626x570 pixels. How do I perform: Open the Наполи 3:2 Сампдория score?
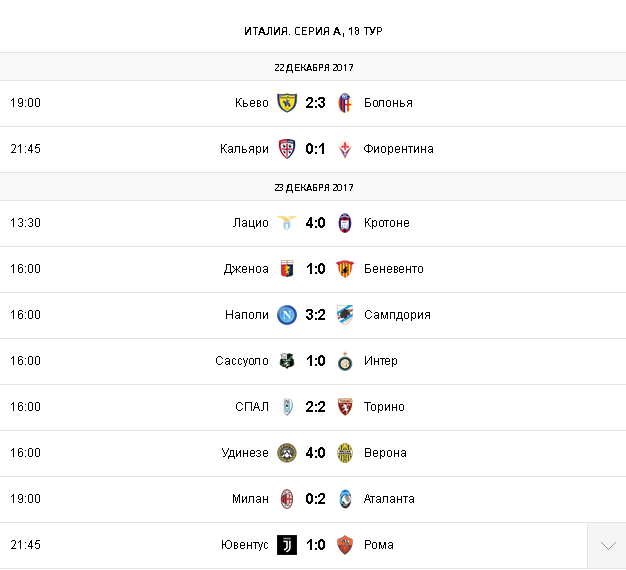coord(316,315)
